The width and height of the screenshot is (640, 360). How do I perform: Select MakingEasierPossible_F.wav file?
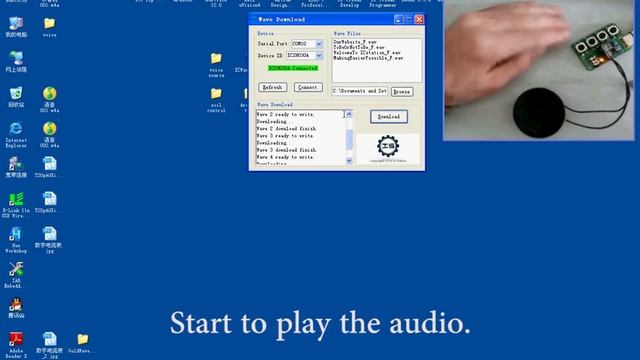pyautogui.click(x=368, y=58)
